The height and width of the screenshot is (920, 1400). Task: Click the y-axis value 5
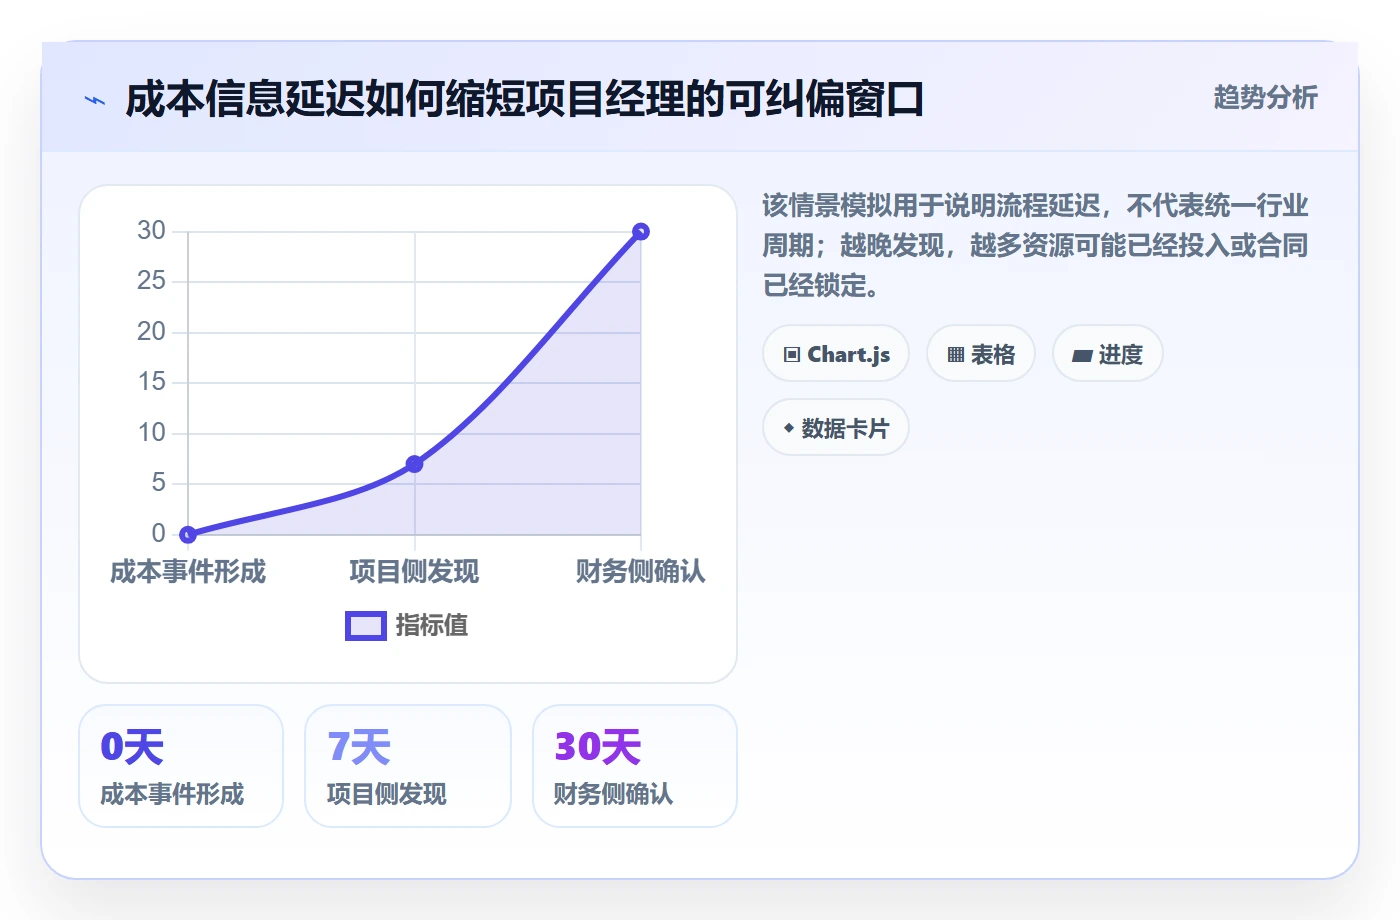click(x=159, y=483)
